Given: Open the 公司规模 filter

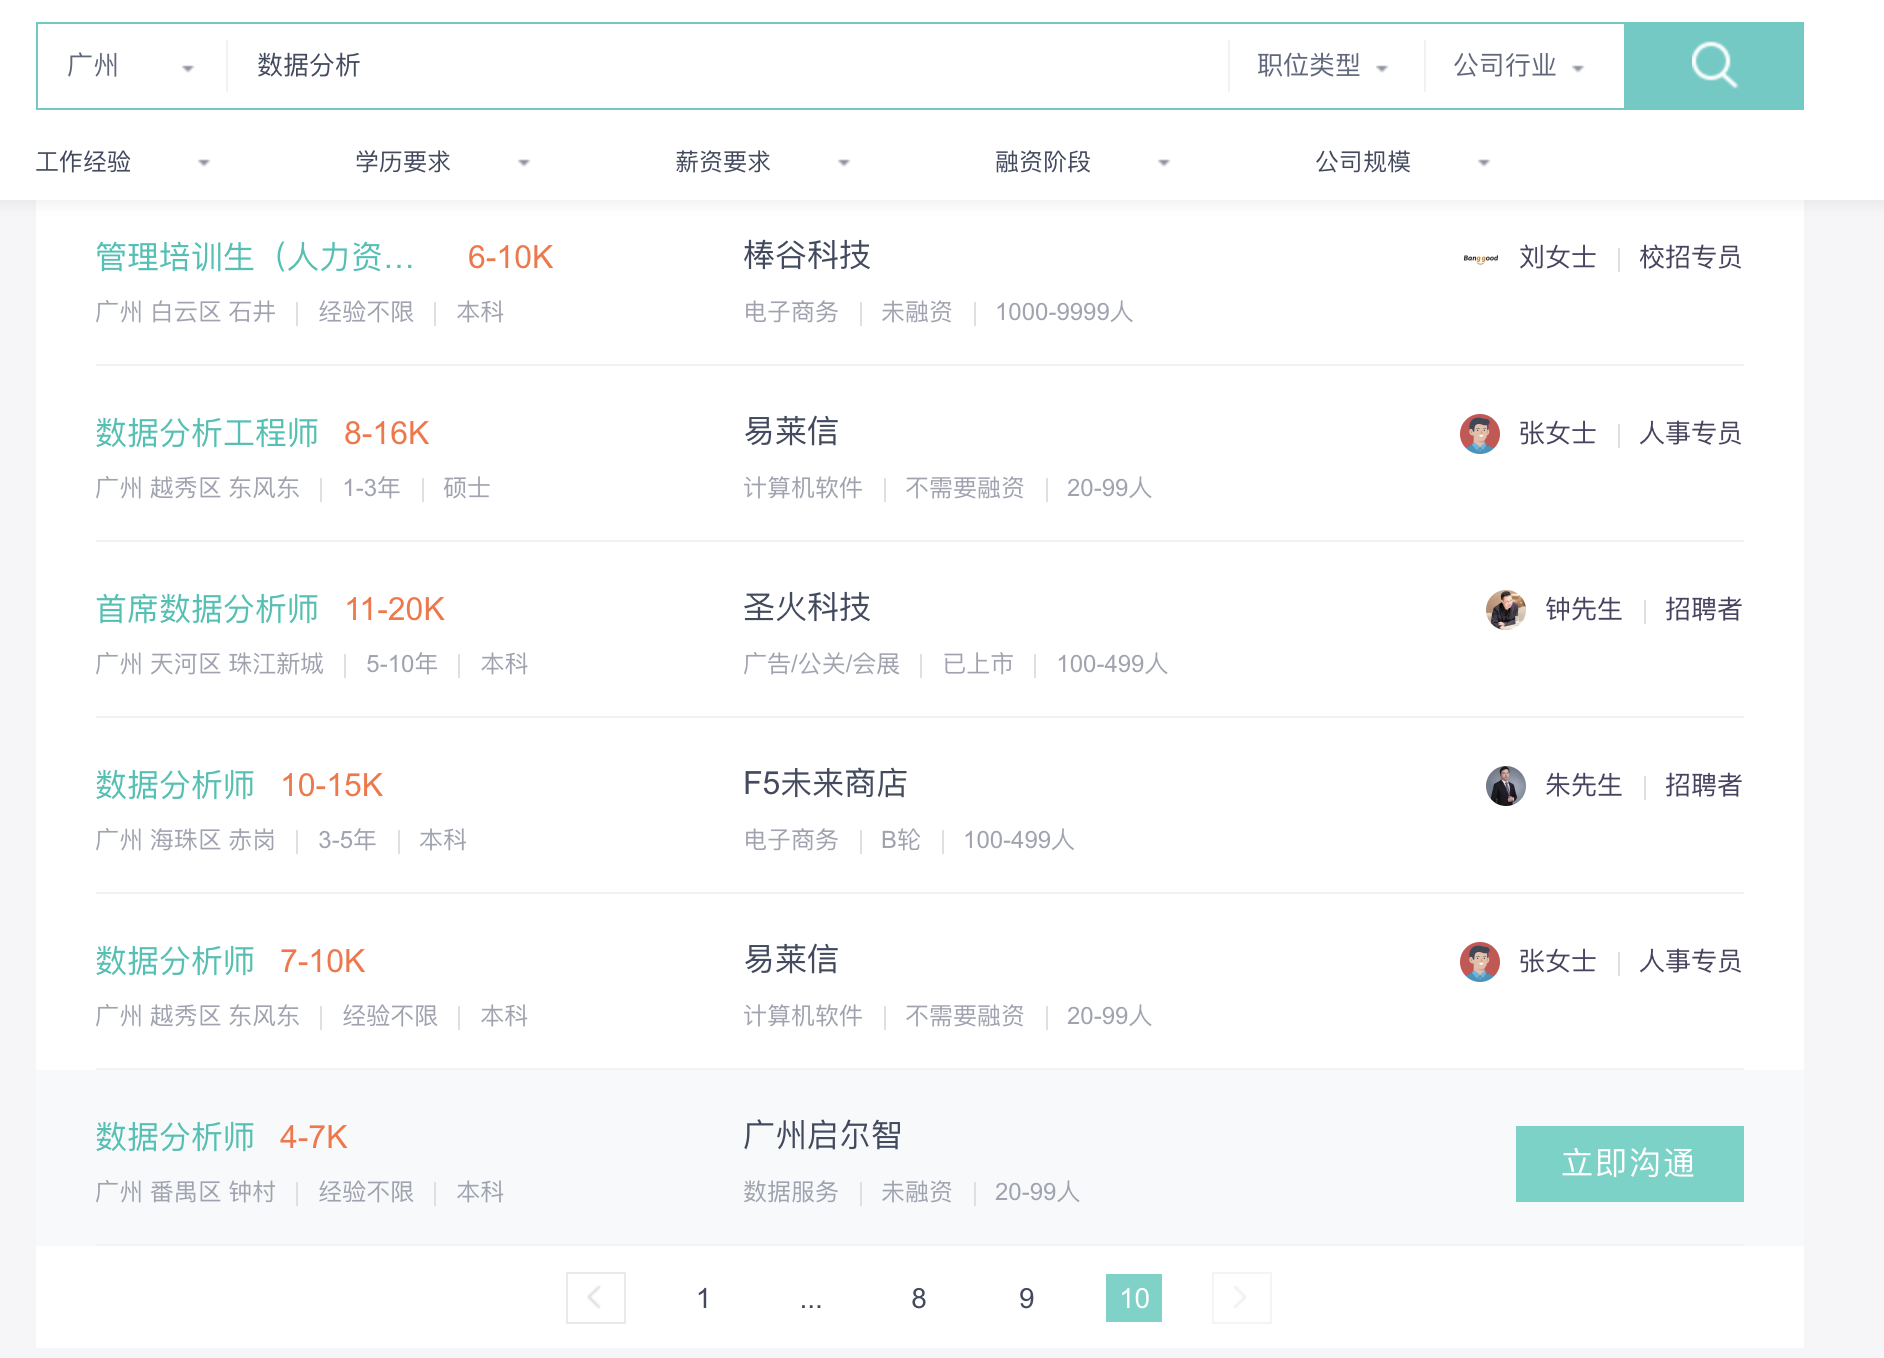Looking at the screenshot, I should [x=1403, y=162].
